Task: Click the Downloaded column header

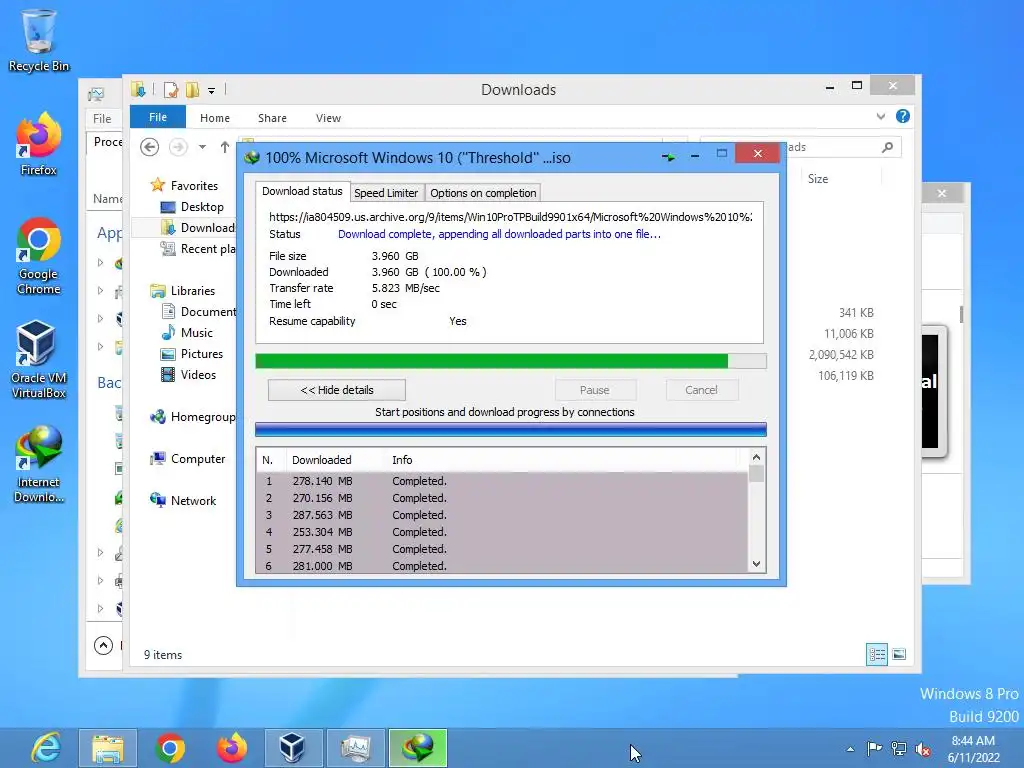Action: tap(335, 460)
